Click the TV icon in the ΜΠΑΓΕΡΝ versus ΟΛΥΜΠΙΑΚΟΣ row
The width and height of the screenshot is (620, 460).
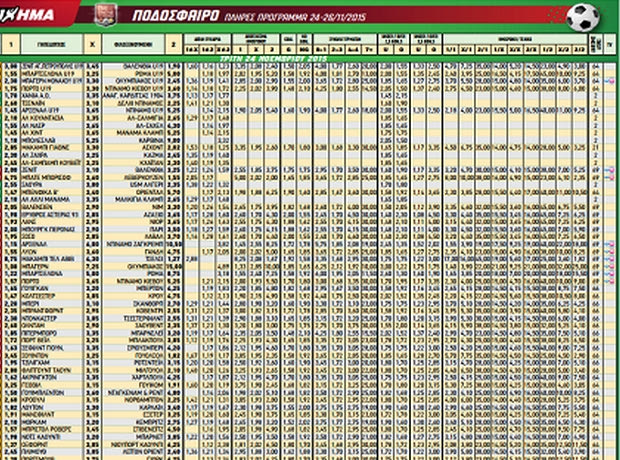point(609,266)
